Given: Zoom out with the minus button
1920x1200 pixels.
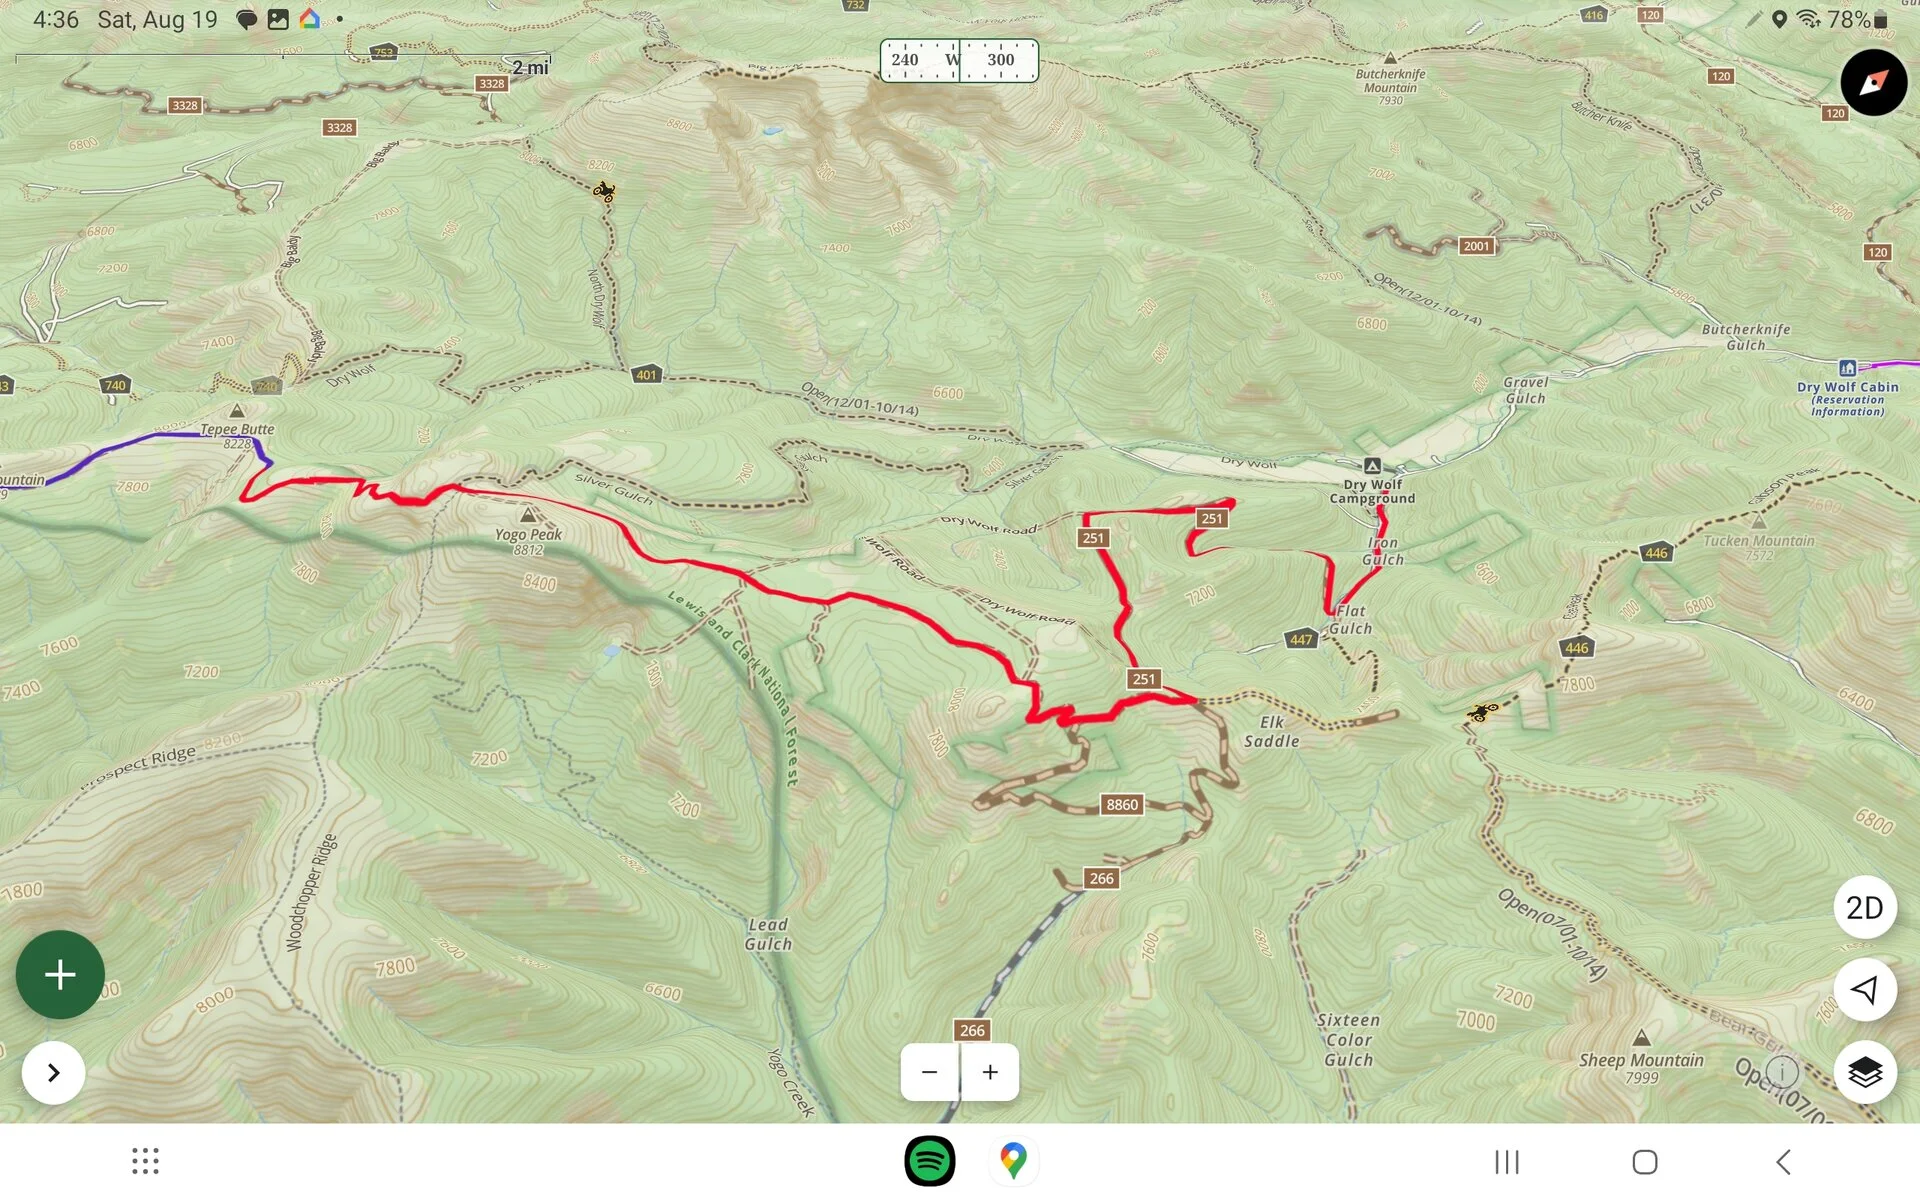Looking at the screenshot, I should tap(930, 1073).
